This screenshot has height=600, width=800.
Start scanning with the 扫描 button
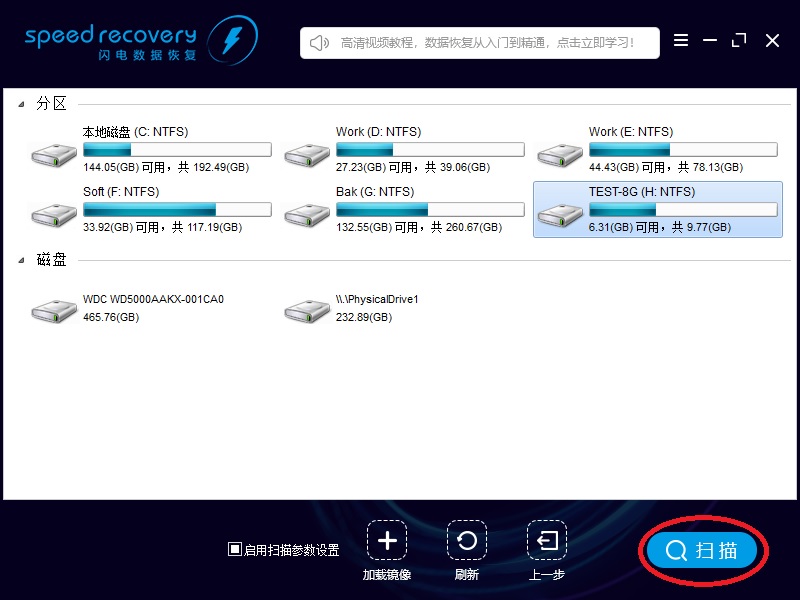coord(702,551)
